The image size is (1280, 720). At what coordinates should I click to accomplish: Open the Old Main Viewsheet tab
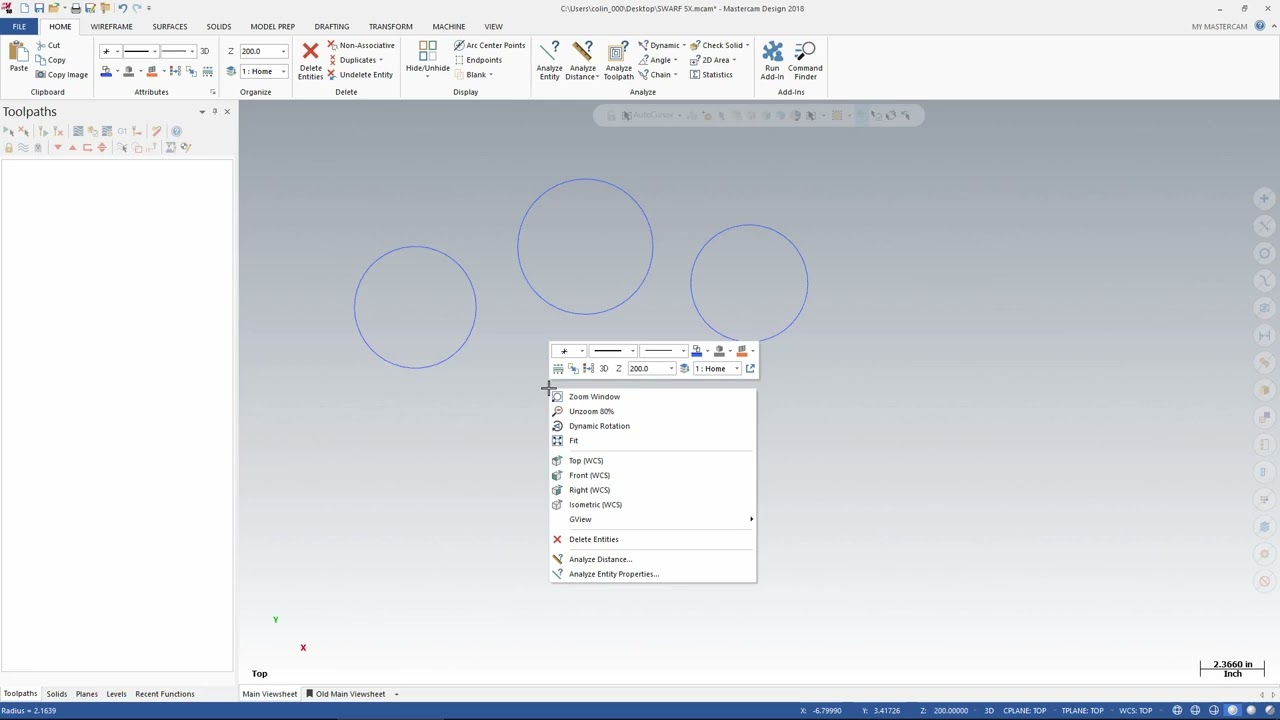click(x=346, y=694)
